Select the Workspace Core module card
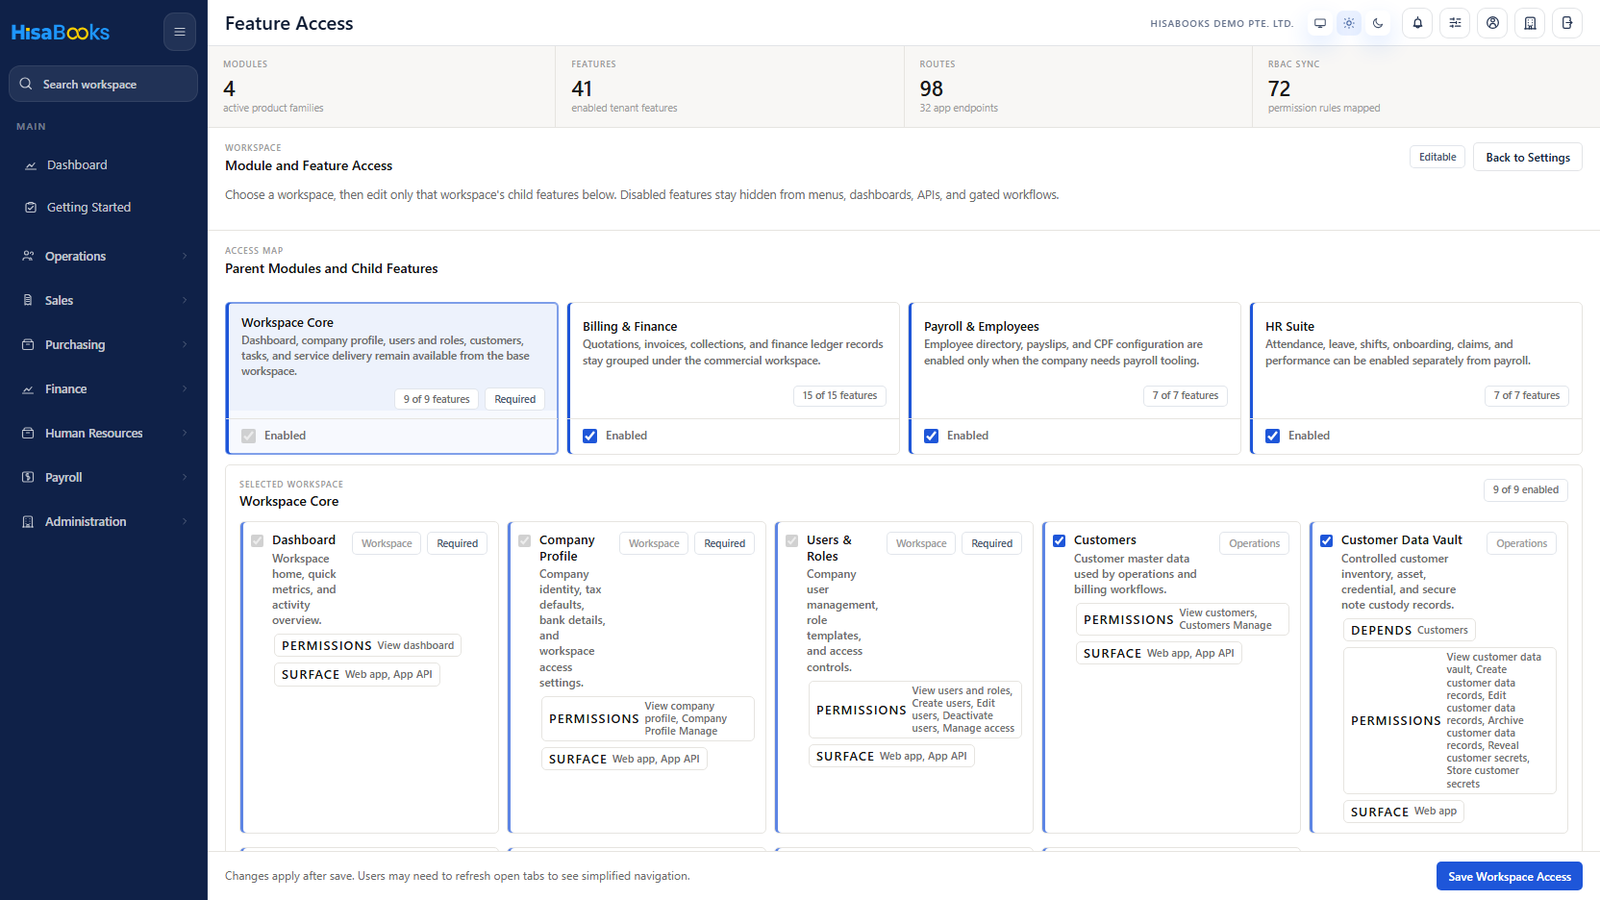Viewport: 1600px width, 900px height. coord(392,378)
